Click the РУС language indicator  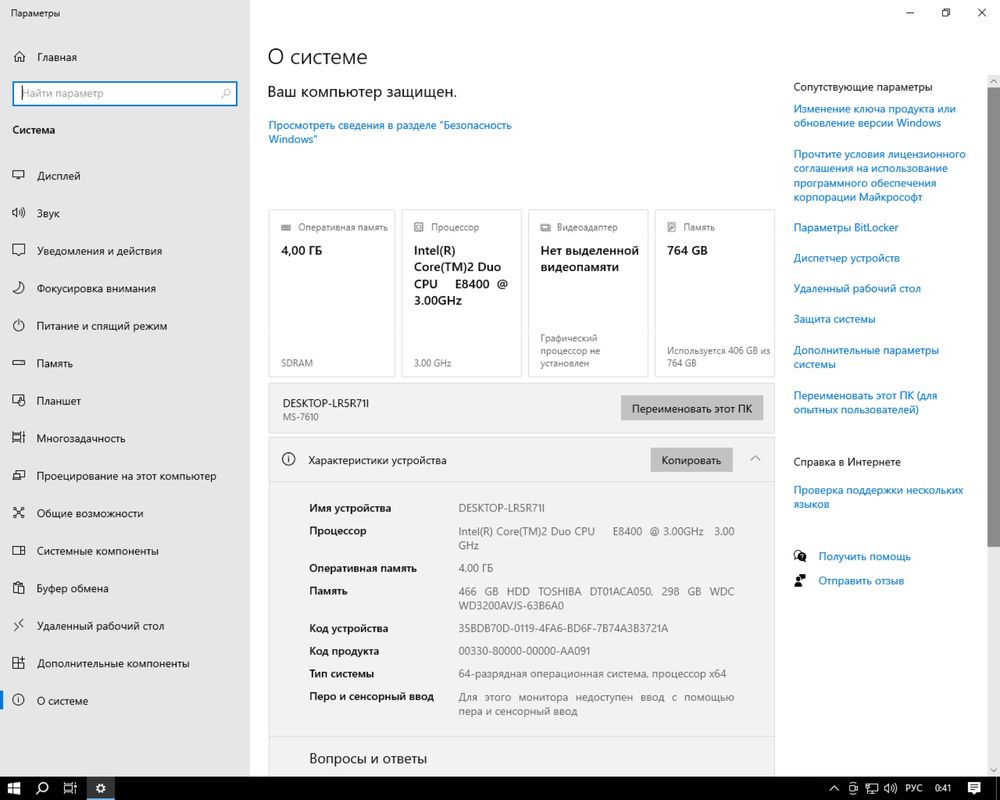(x=913, y=789)
